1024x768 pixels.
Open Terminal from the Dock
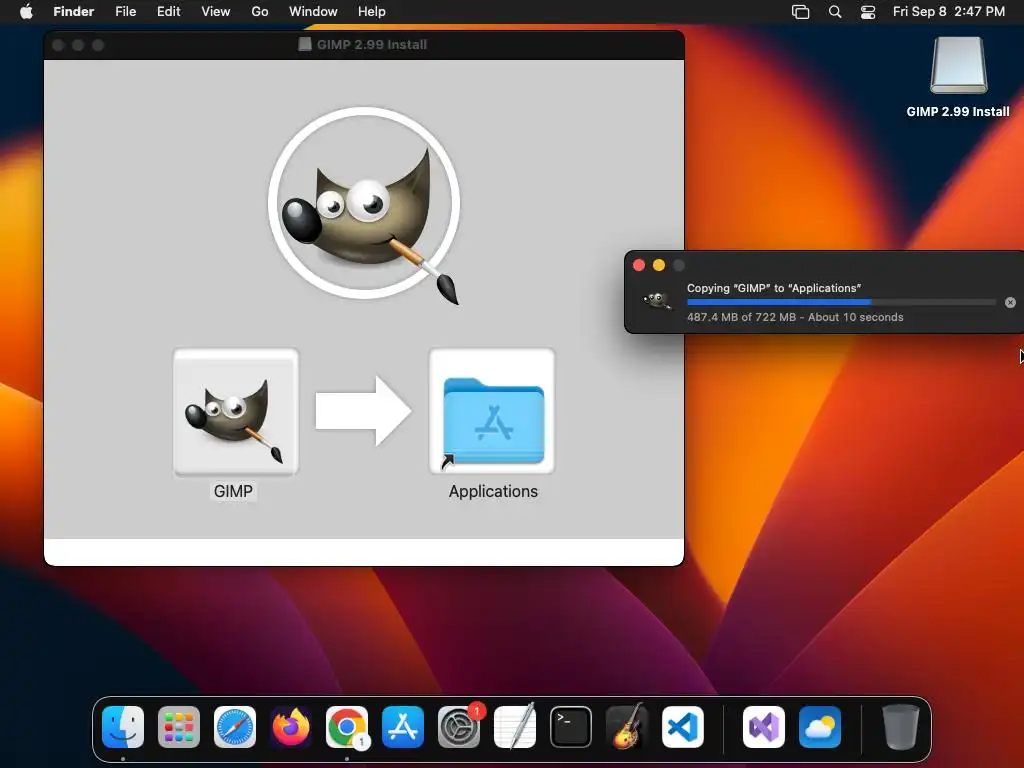coord(571,727)
